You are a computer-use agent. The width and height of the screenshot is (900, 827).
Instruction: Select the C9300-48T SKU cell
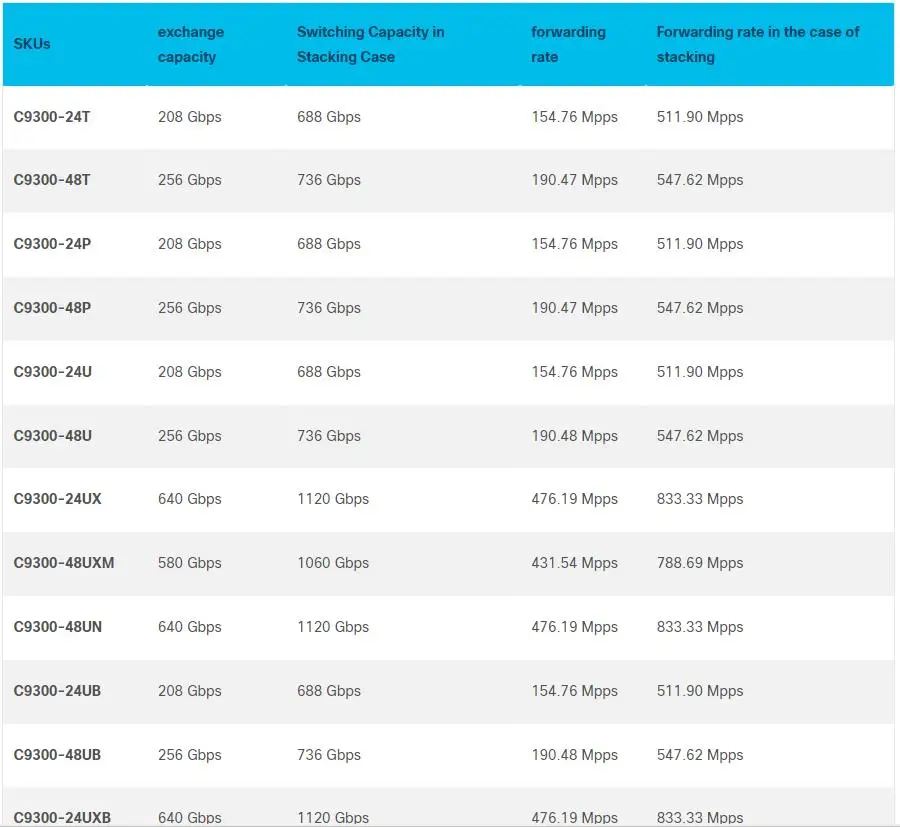tap(52, 180)
